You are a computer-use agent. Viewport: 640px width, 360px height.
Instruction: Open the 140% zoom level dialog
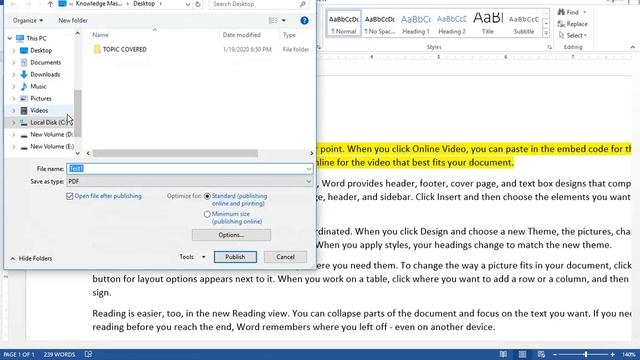(x=629, y=355)
